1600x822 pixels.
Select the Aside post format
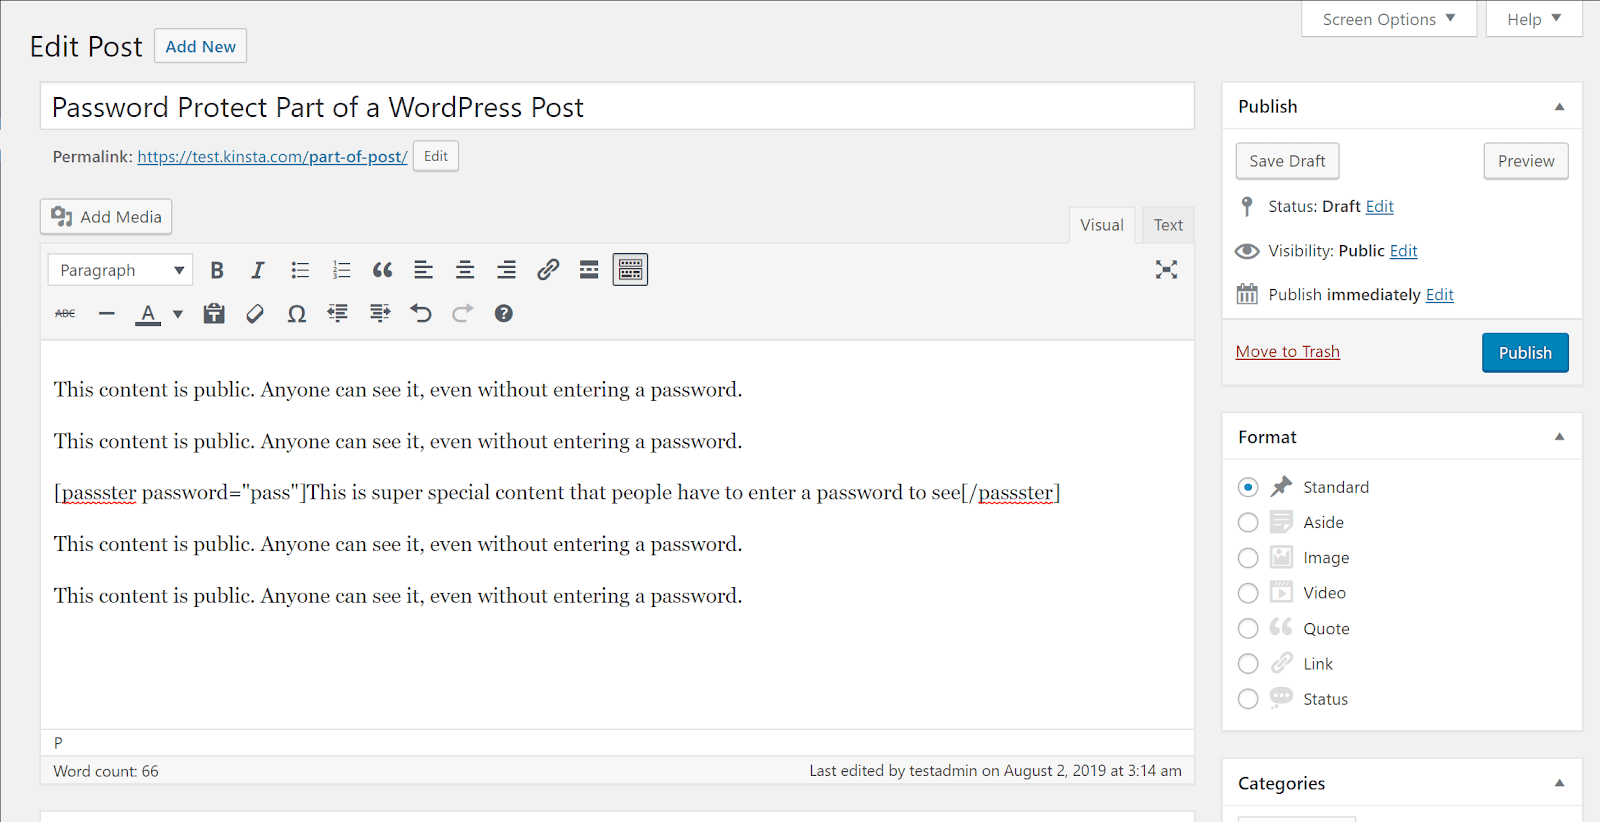(x=1248, y=522)
